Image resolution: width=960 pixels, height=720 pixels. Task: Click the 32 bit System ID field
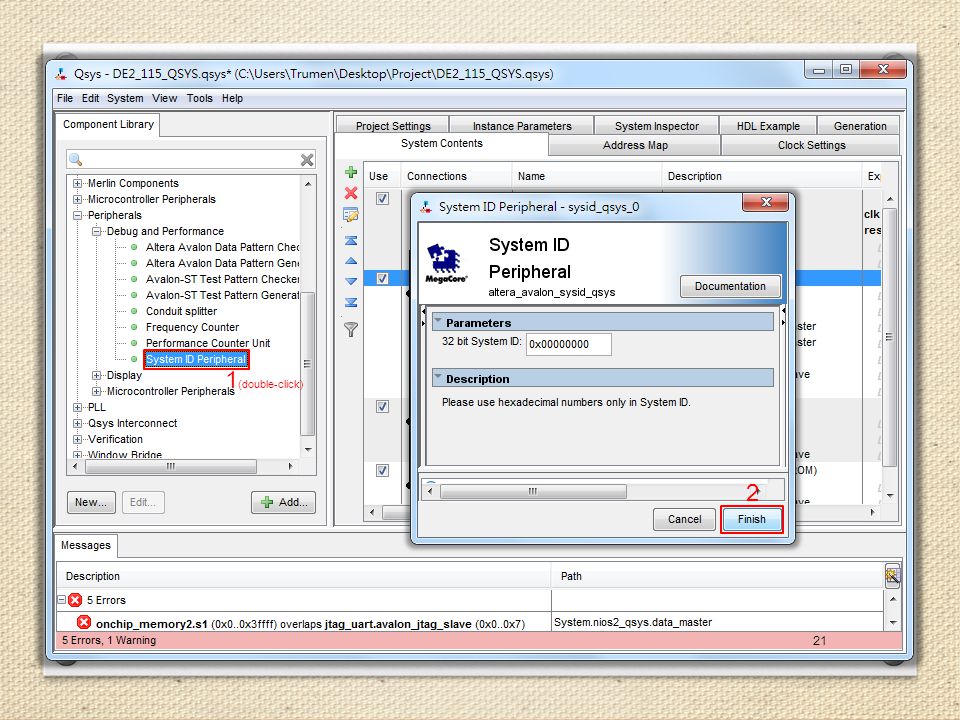568,344
